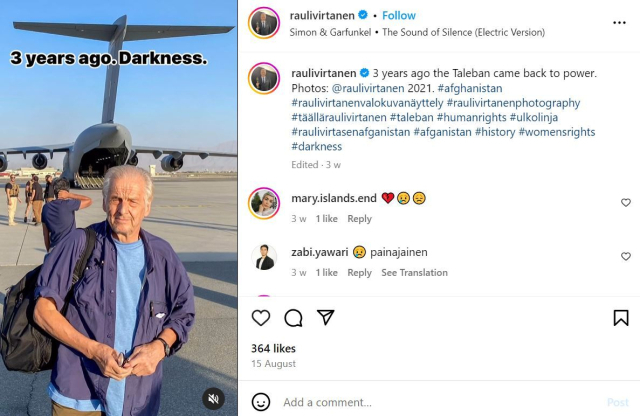Like the post with heart icon
This screenshot has height=416, width=640.
[x=261, y=318]
